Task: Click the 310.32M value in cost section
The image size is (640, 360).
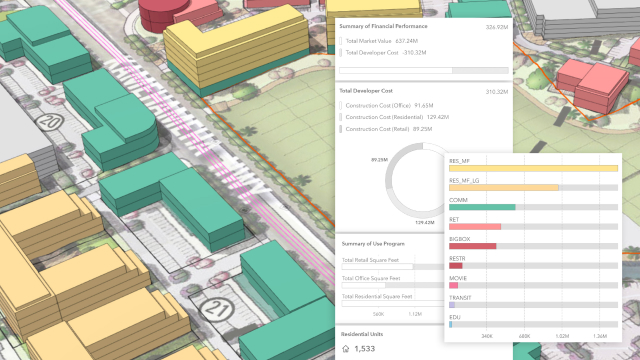Action: pos(497,92)
